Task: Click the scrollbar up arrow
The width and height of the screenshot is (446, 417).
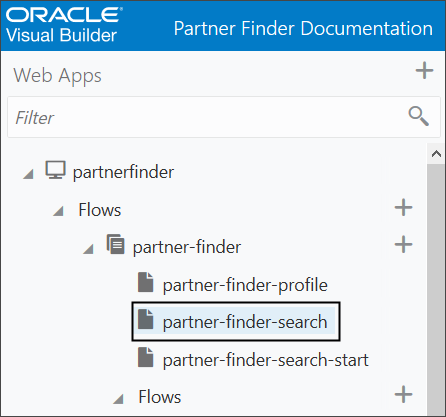Action: [x=436, y=154]
